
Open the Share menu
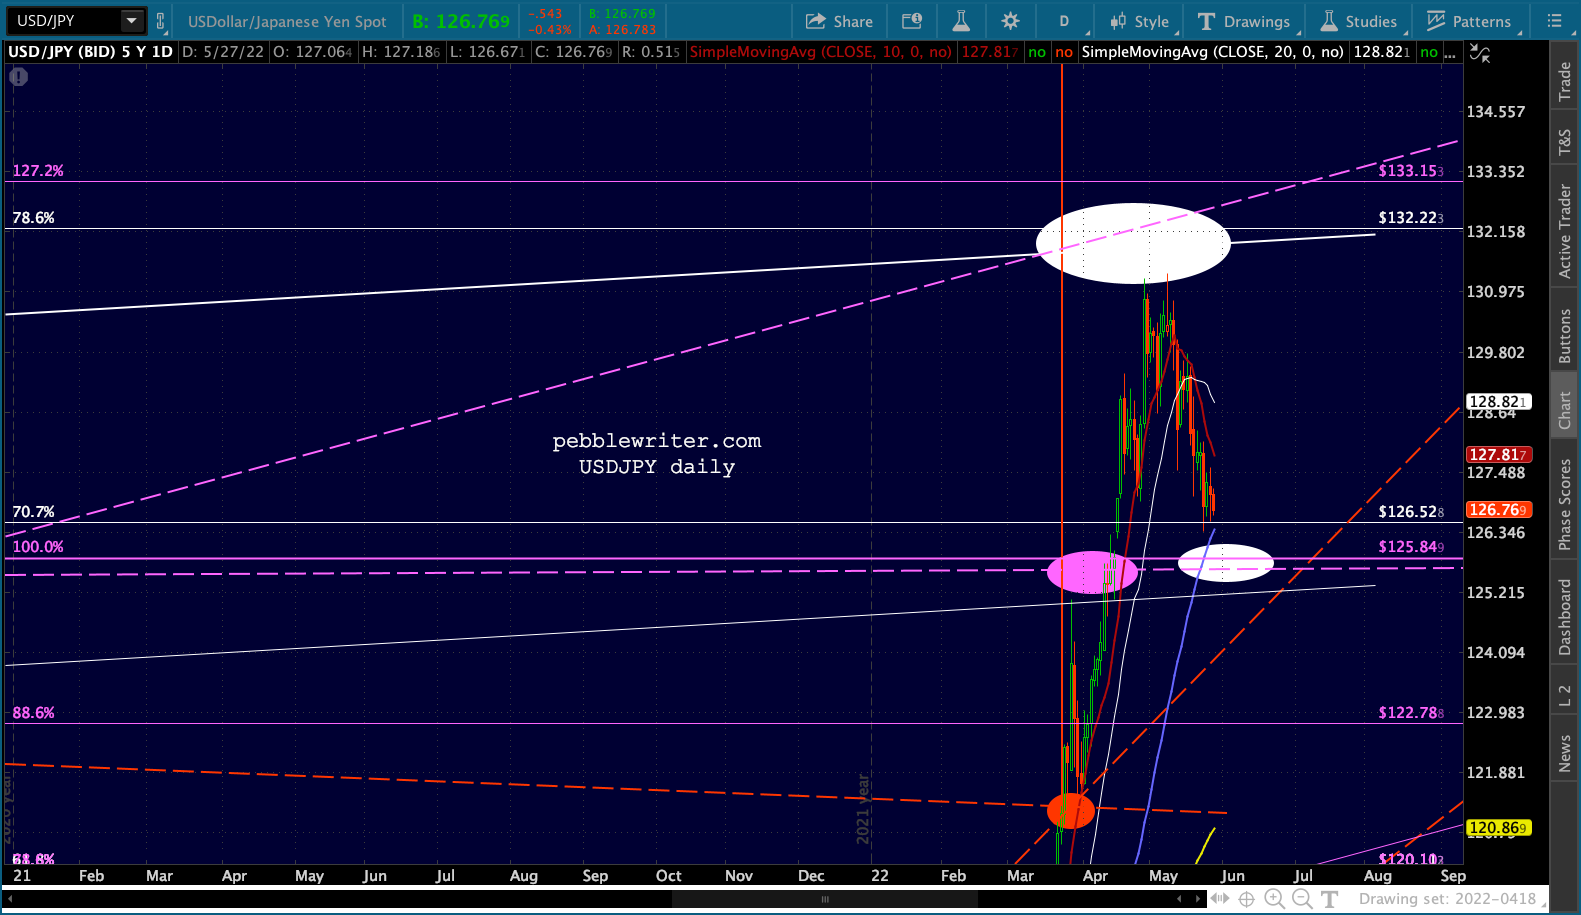point(839,21)
